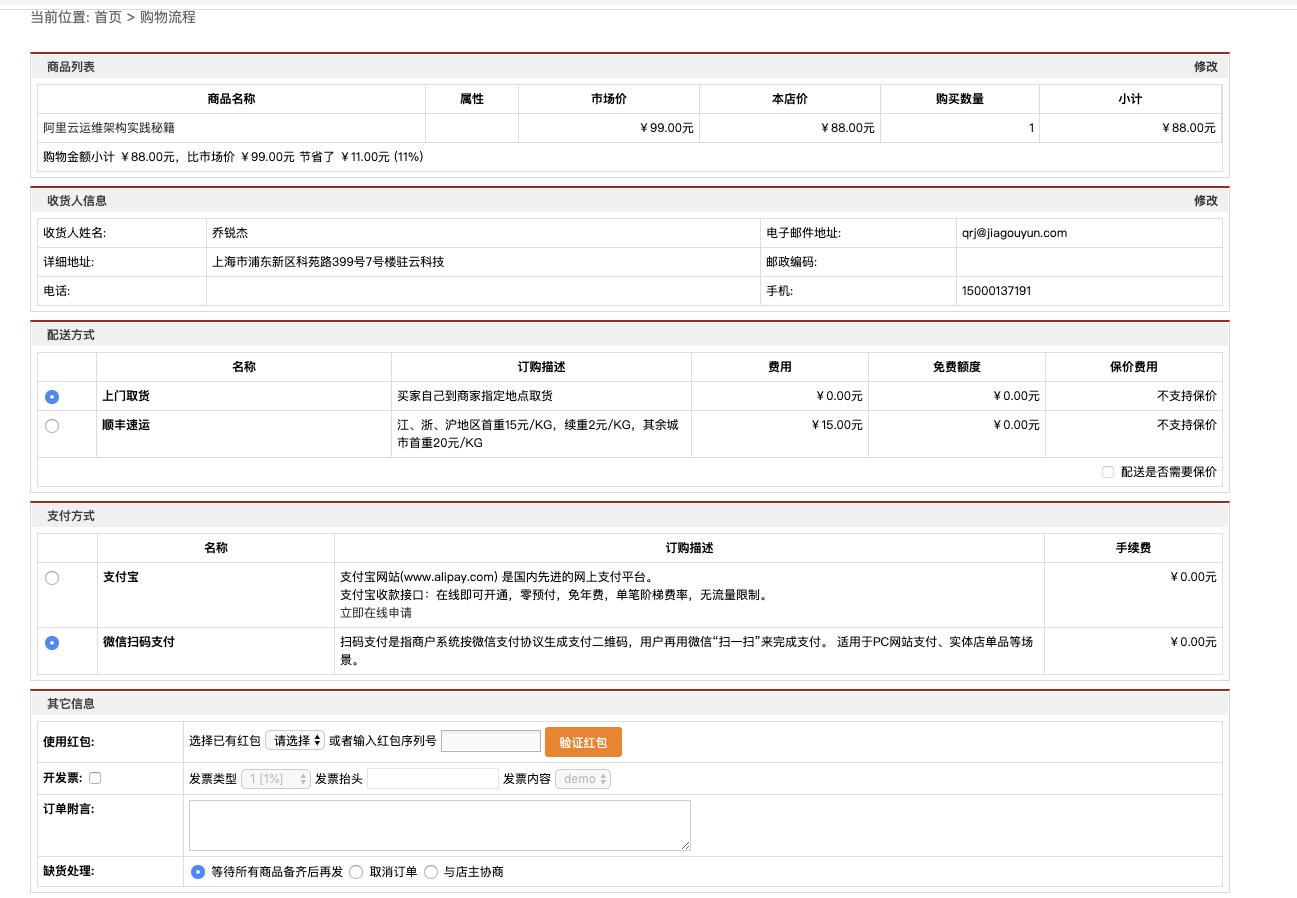
Task: Click the 发票抬头 input field
Action: tap(432, 777)
